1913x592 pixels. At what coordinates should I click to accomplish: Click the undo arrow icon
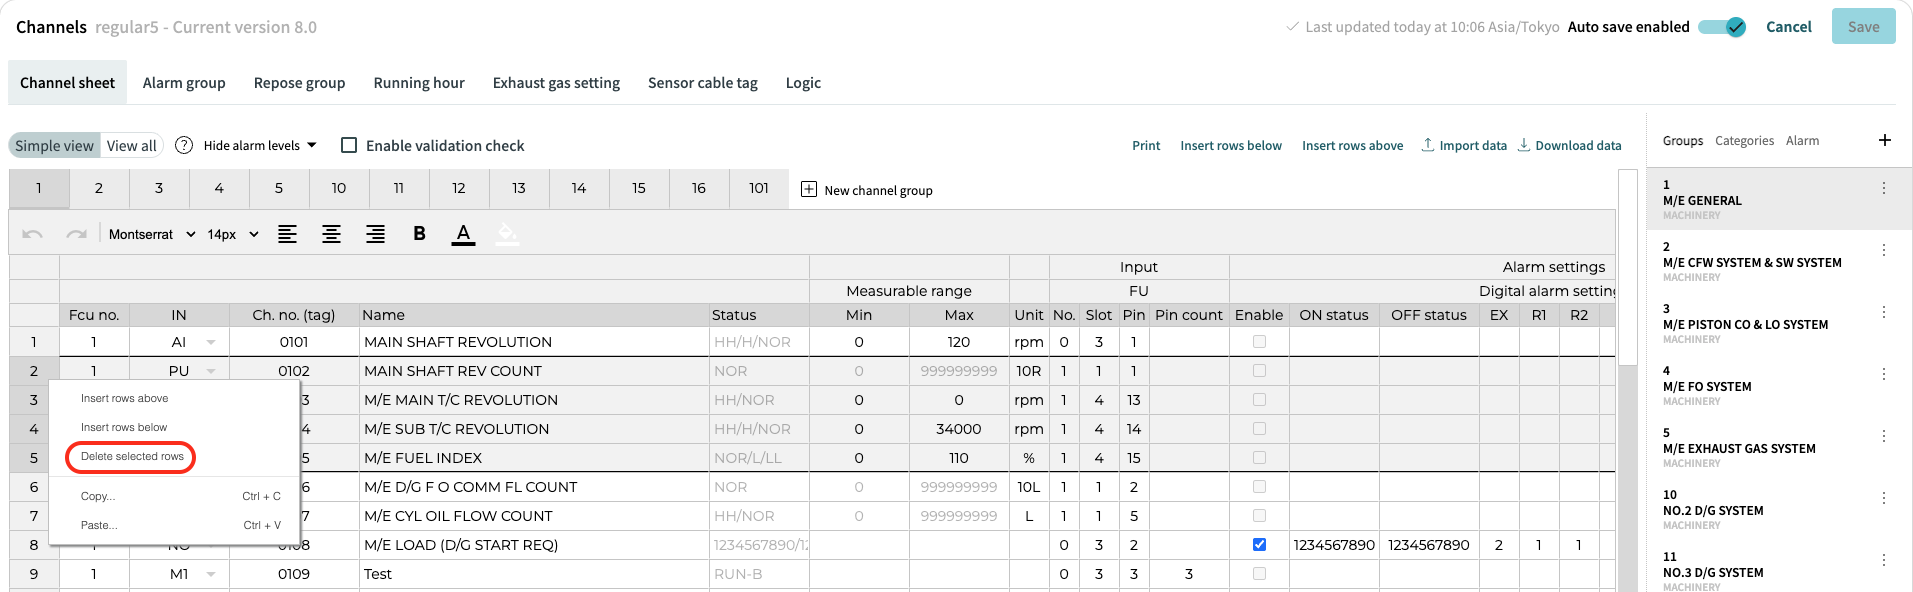(x=32, y=234)
